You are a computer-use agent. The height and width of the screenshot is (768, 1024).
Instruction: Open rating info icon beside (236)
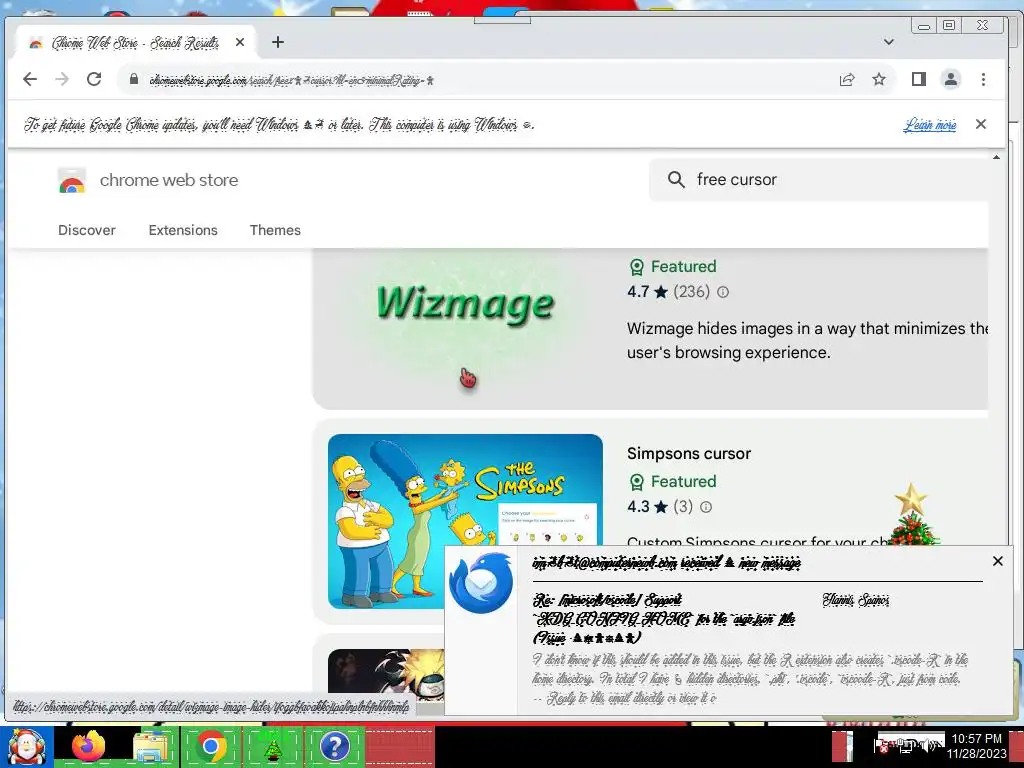723,292
